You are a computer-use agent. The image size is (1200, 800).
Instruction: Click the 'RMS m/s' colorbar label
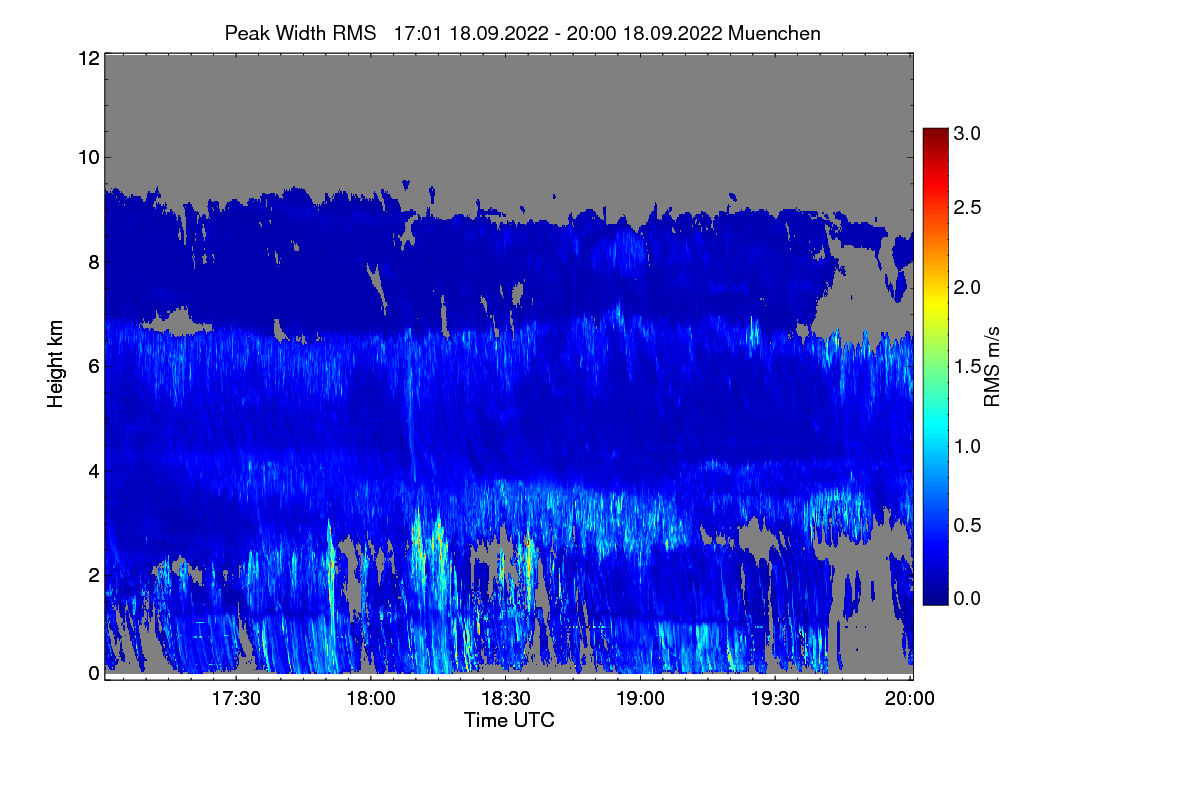point(991,366)
